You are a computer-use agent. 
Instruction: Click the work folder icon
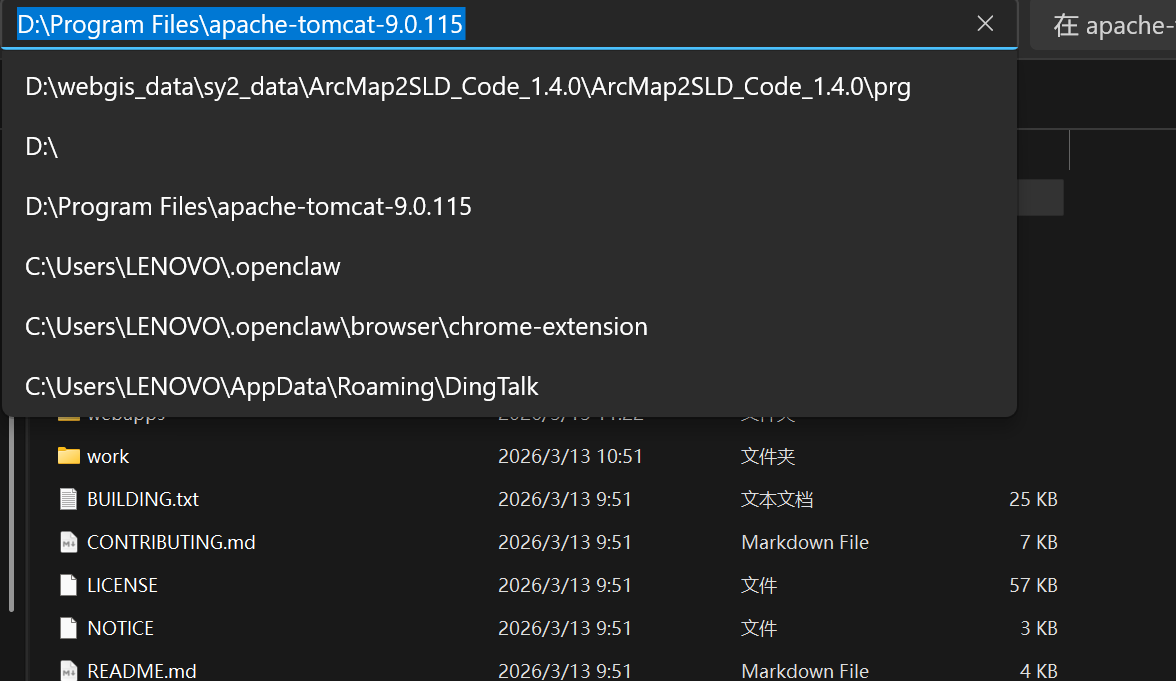68,456
